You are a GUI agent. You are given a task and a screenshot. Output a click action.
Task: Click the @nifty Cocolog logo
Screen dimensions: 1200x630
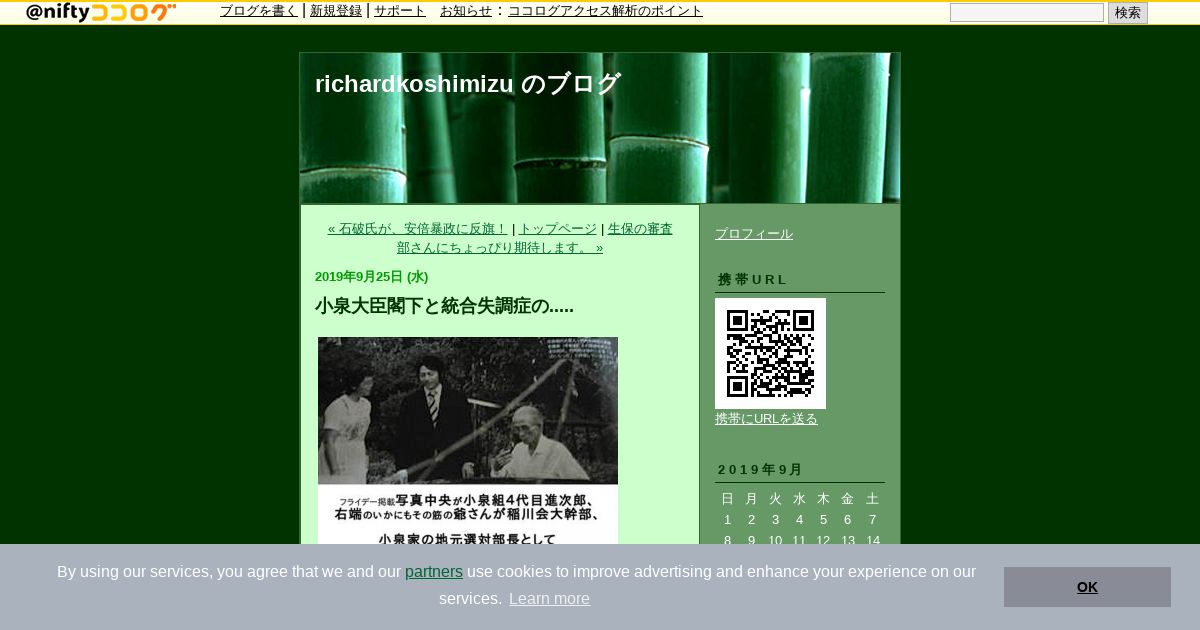coord(101,12)
